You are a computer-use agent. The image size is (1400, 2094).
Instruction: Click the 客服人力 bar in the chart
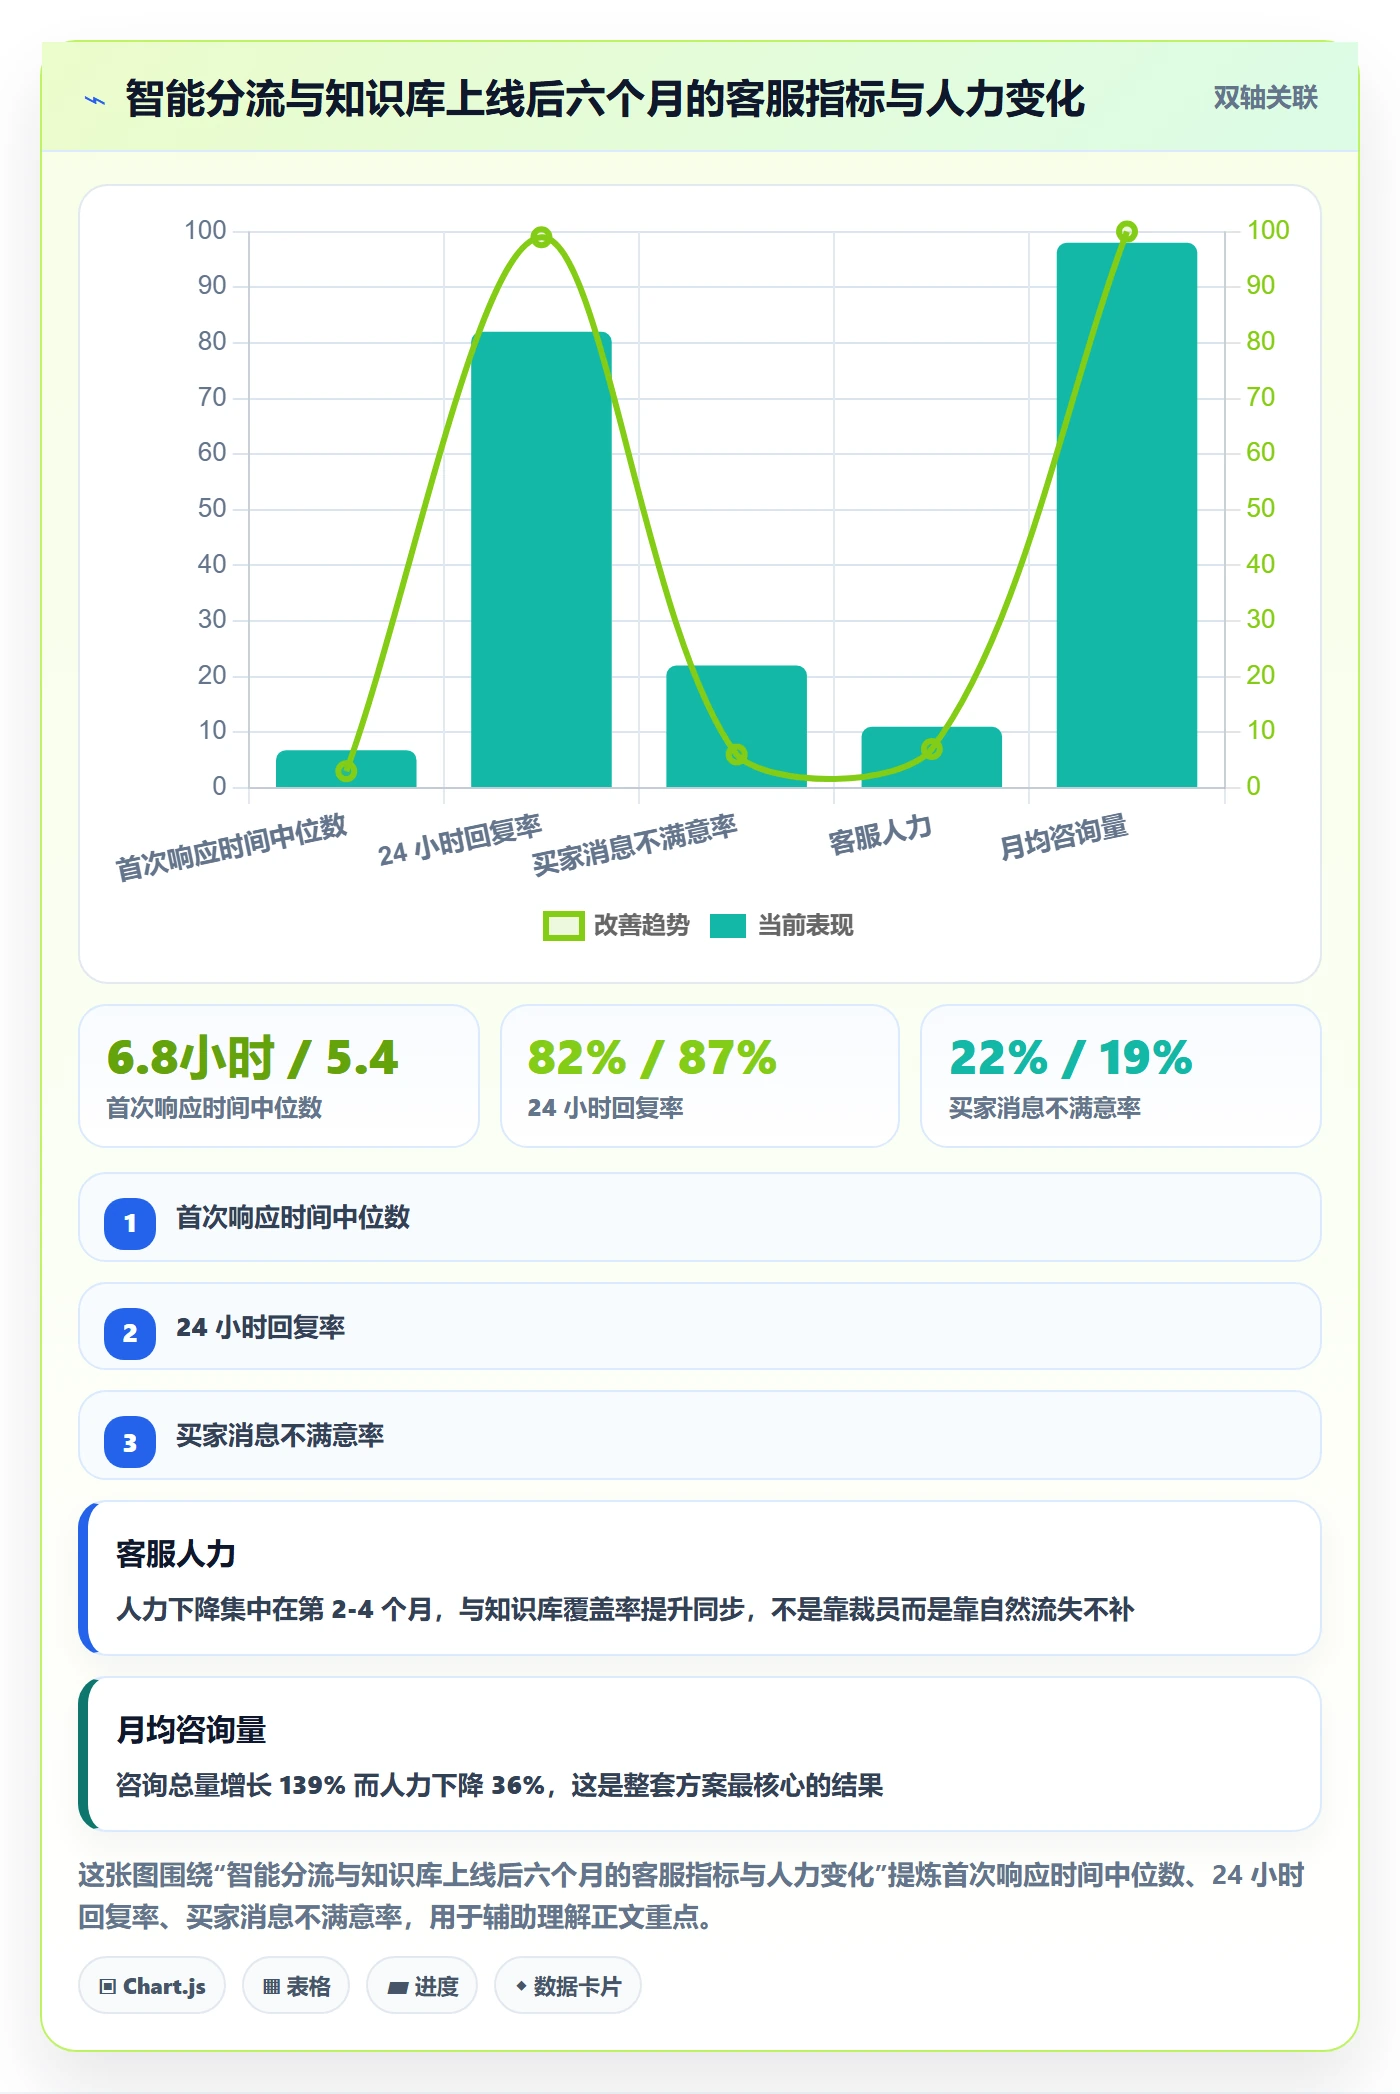932,757
